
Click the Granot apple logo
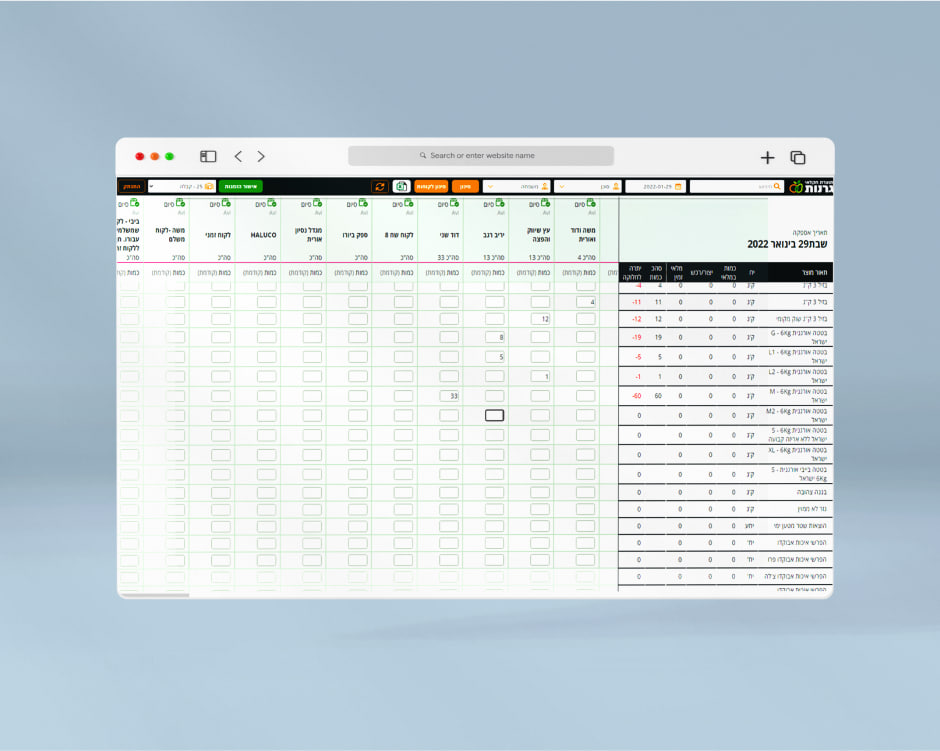796,187
